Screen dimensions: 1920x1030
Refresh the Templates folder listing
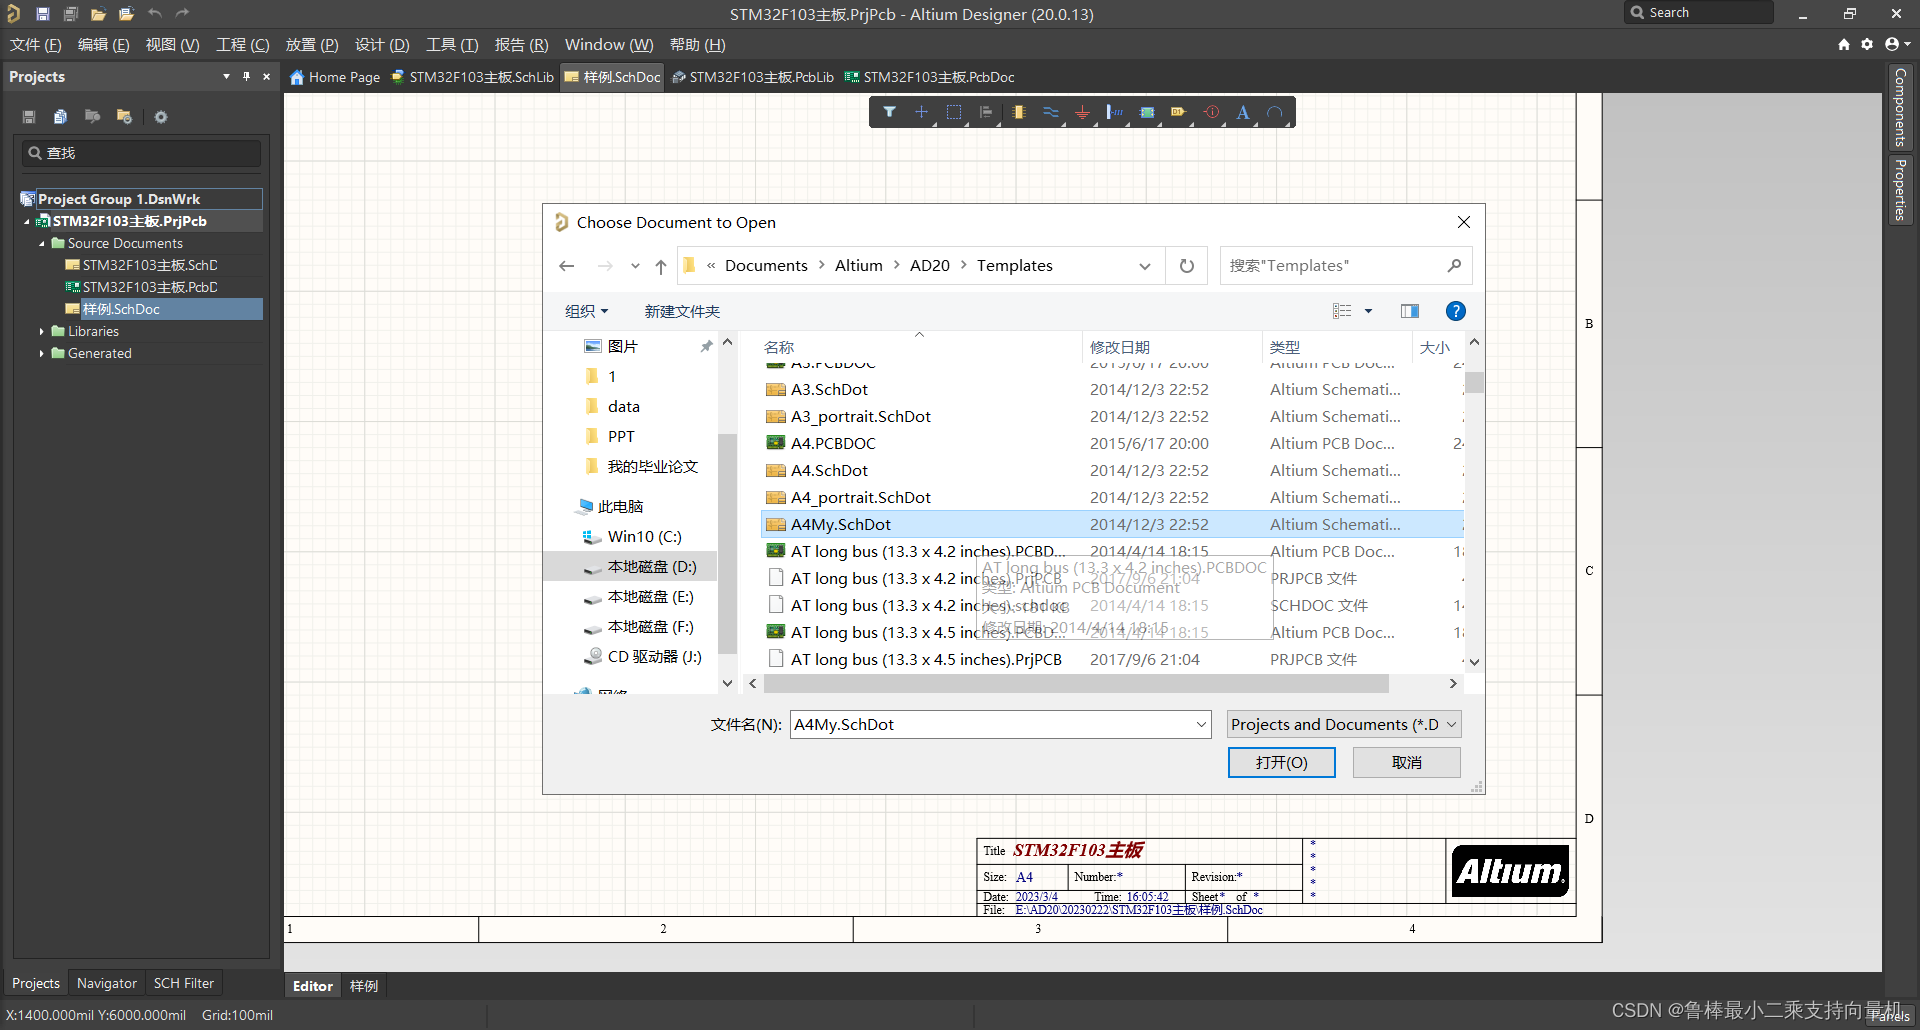tap(1187, 266)
